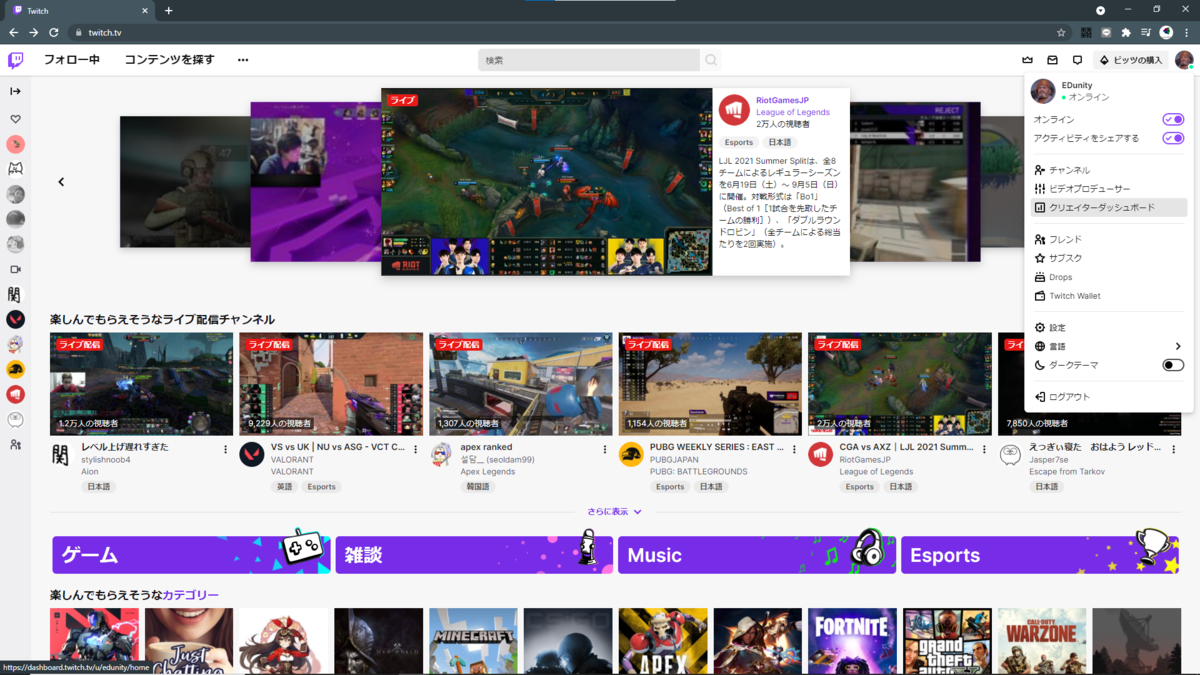Open 設定 settings menu item

1109,327
